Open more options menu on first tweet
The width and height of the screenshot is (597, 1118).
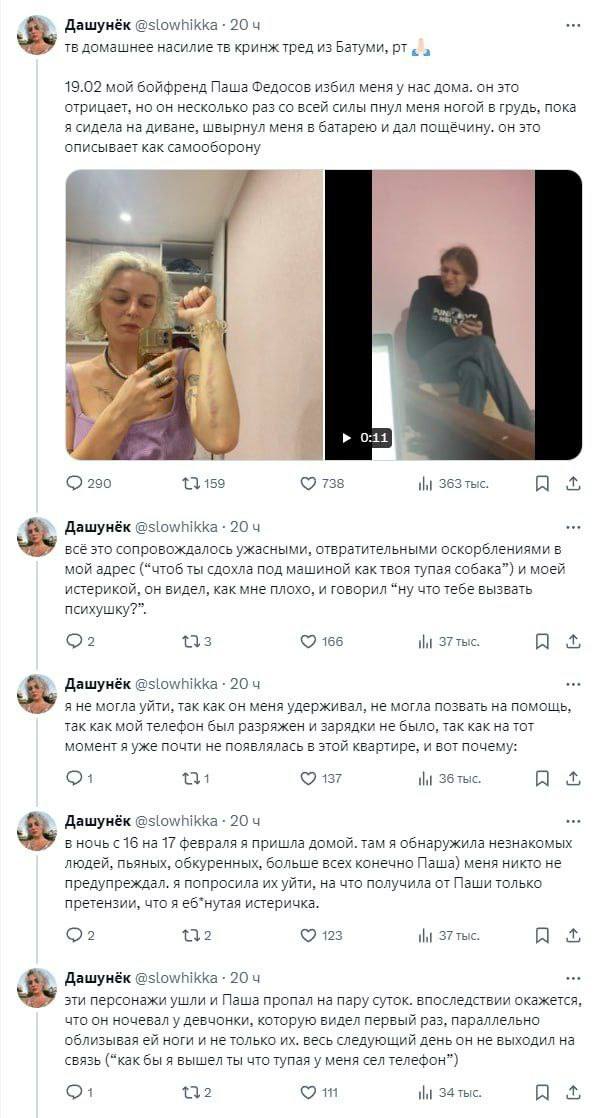click(573, 25)
